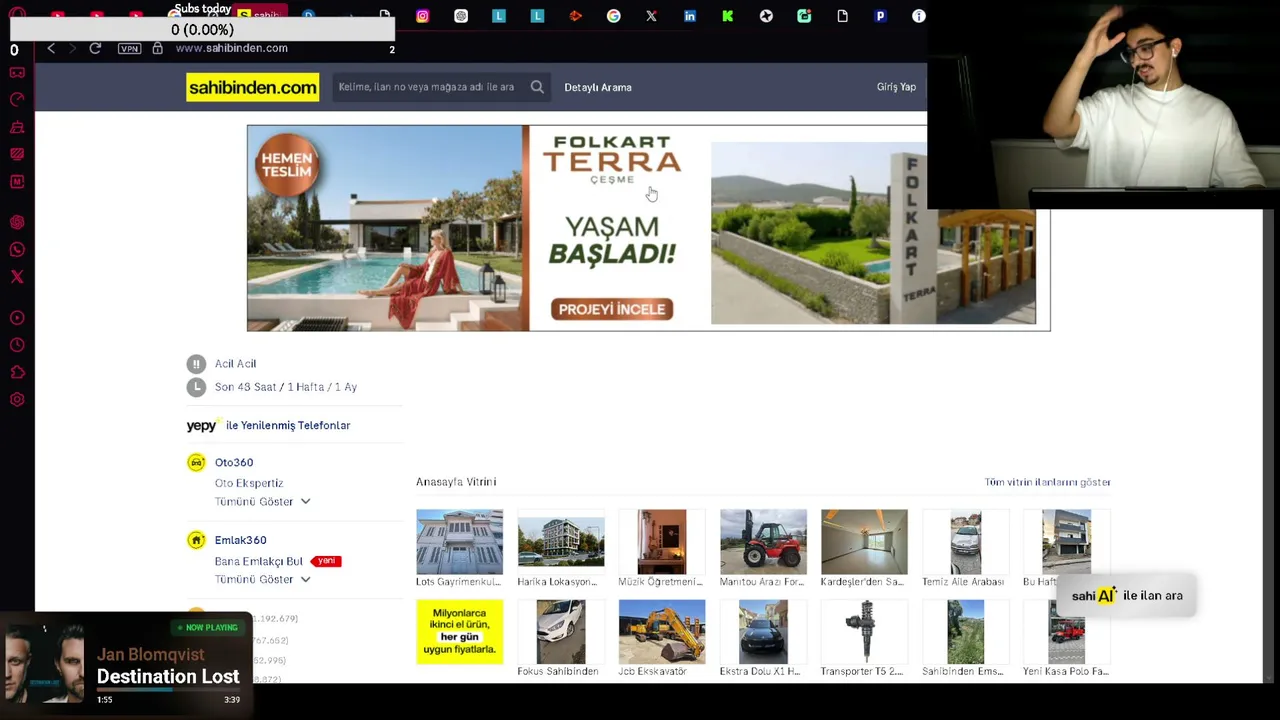Click the Oto360 car icon
The image size is (1280, 720).
[x=196, y=462]
